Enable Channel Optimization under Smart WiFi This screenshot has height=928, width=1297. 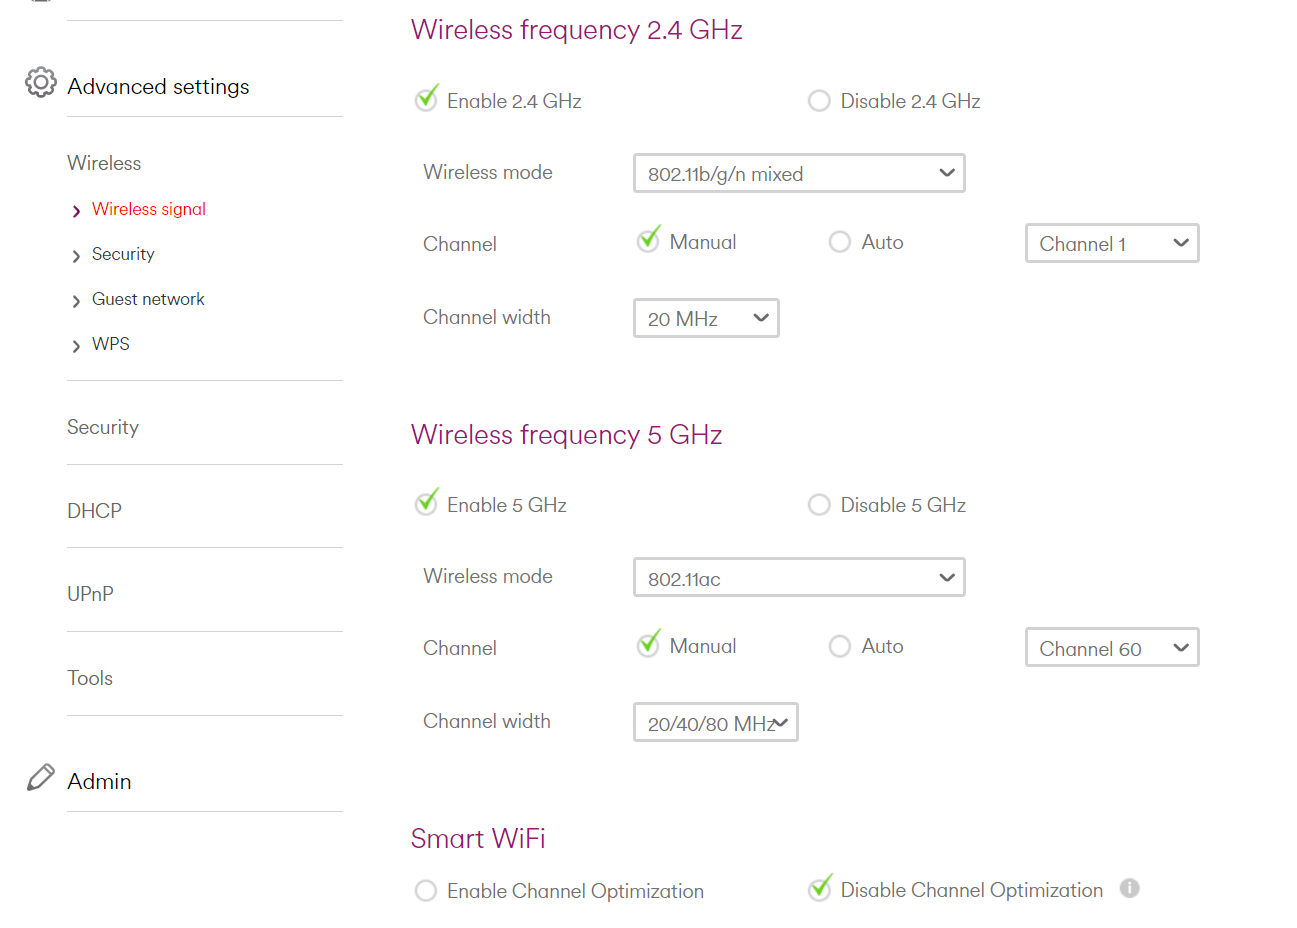pos(426,890)
